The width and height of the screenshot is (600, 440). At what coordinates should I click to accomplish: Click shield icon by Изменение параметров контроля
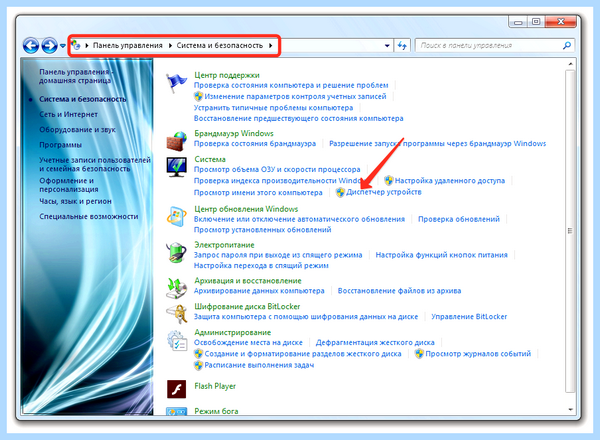click(198, 96)
